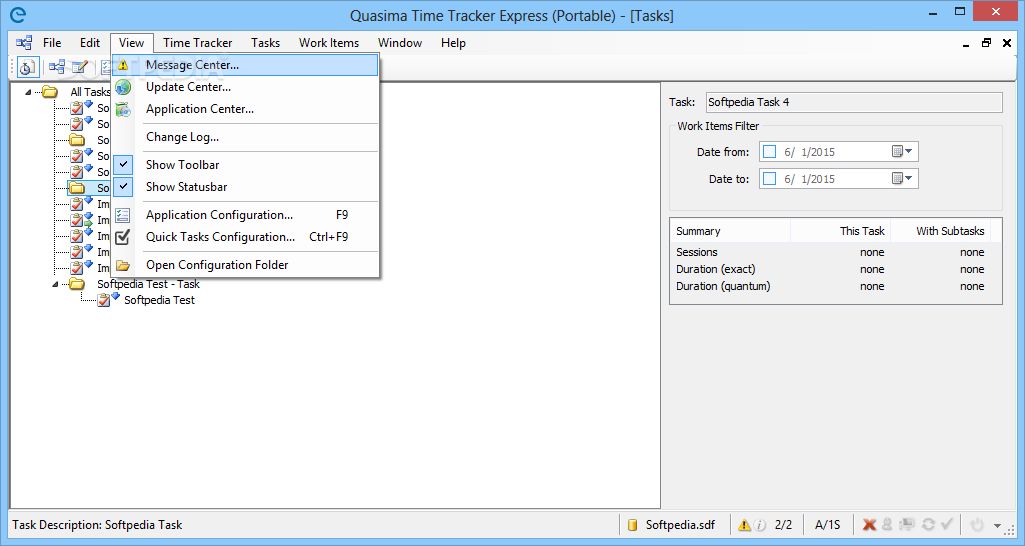Click the stopwatch Time Tracker toolbar icon

click(x=27, y=67)
